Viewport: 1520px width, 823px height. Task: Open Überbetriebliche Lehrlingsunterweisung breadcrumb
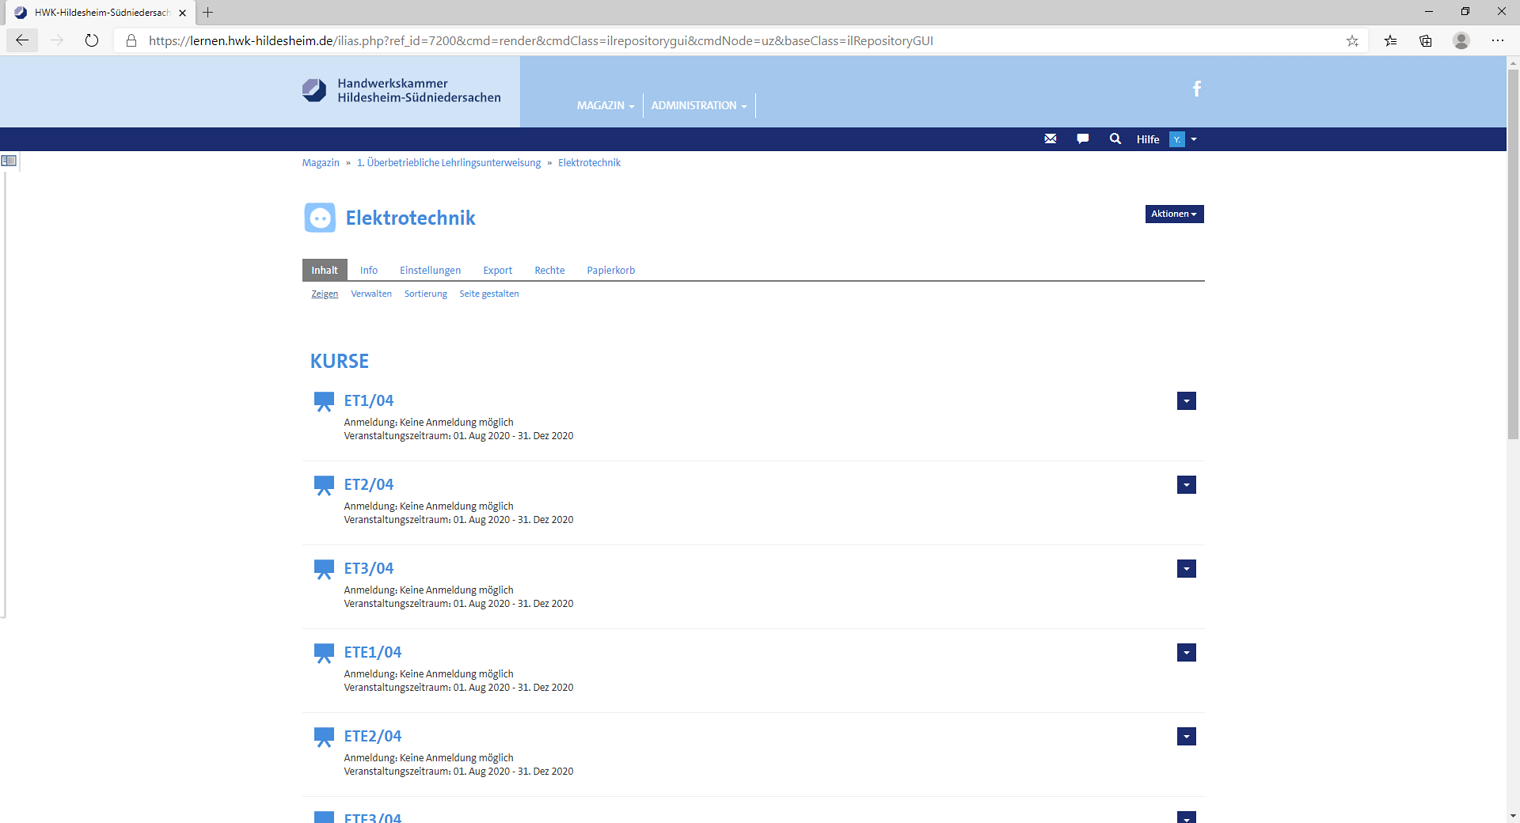[448, 163]
